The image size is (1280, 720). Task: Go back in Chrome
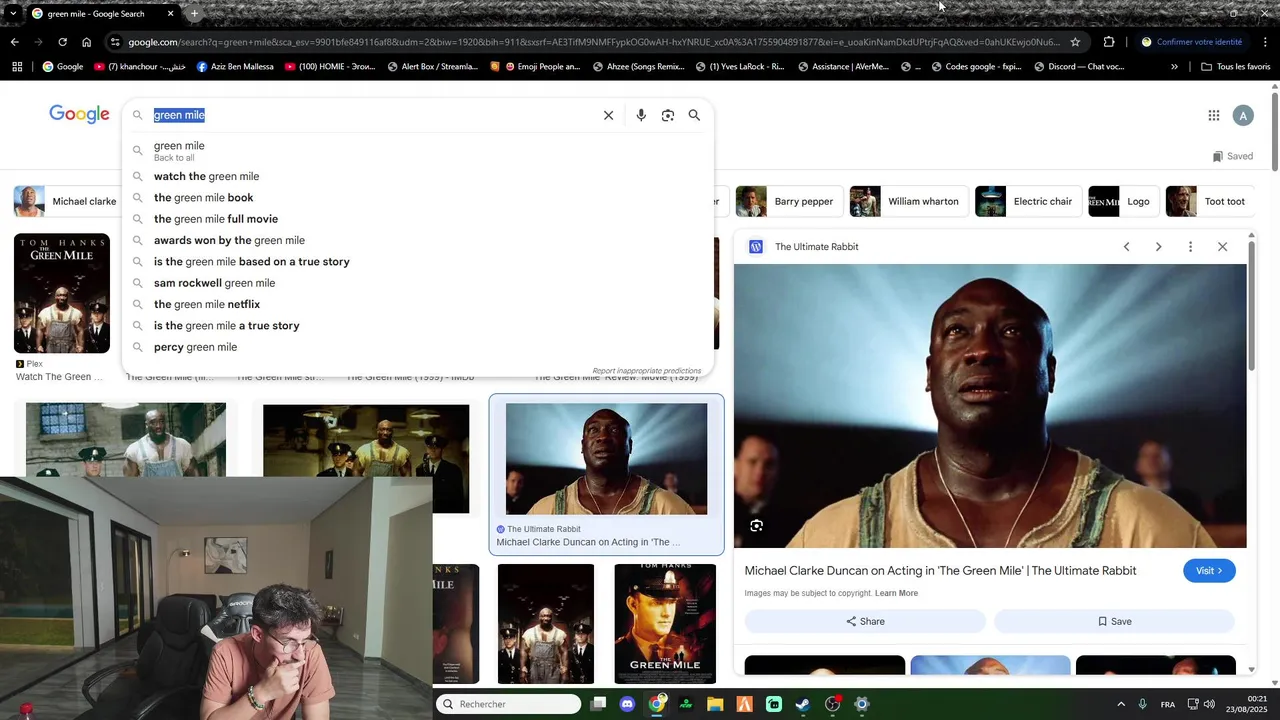coord(14,42)
